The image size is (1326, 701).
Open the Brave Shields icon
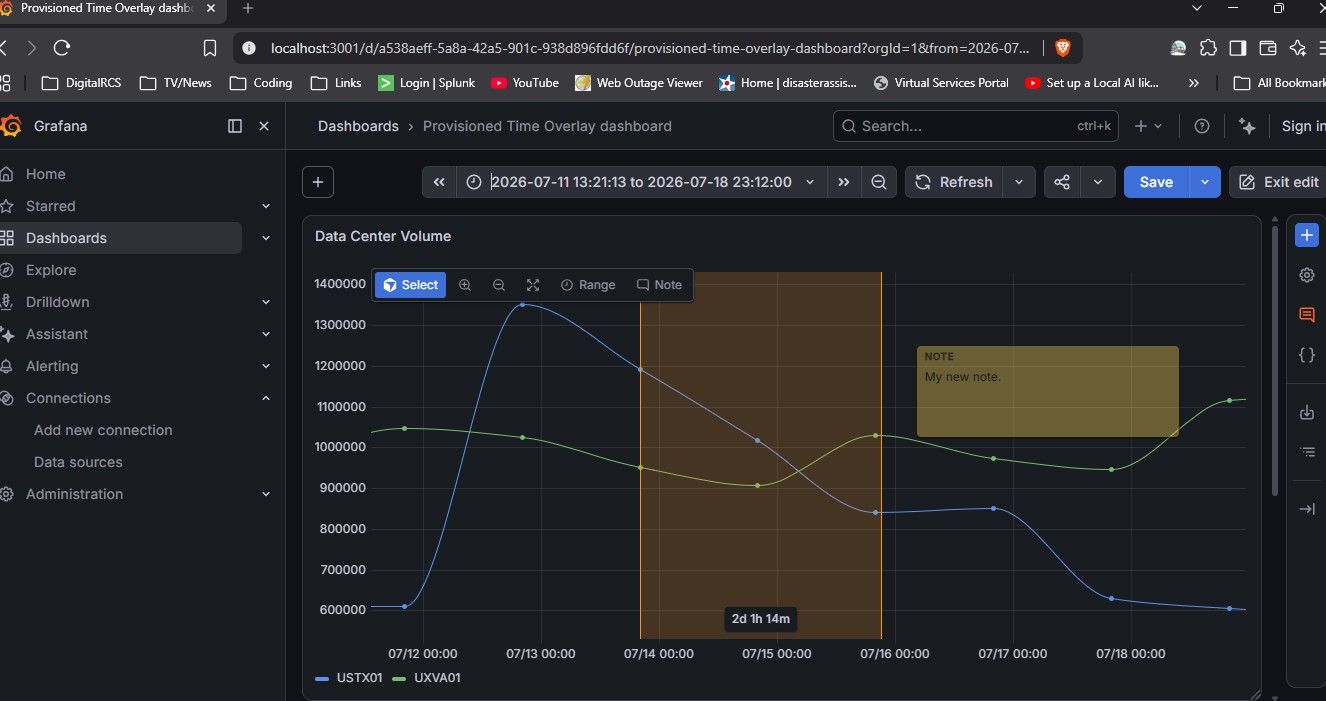1062,47
